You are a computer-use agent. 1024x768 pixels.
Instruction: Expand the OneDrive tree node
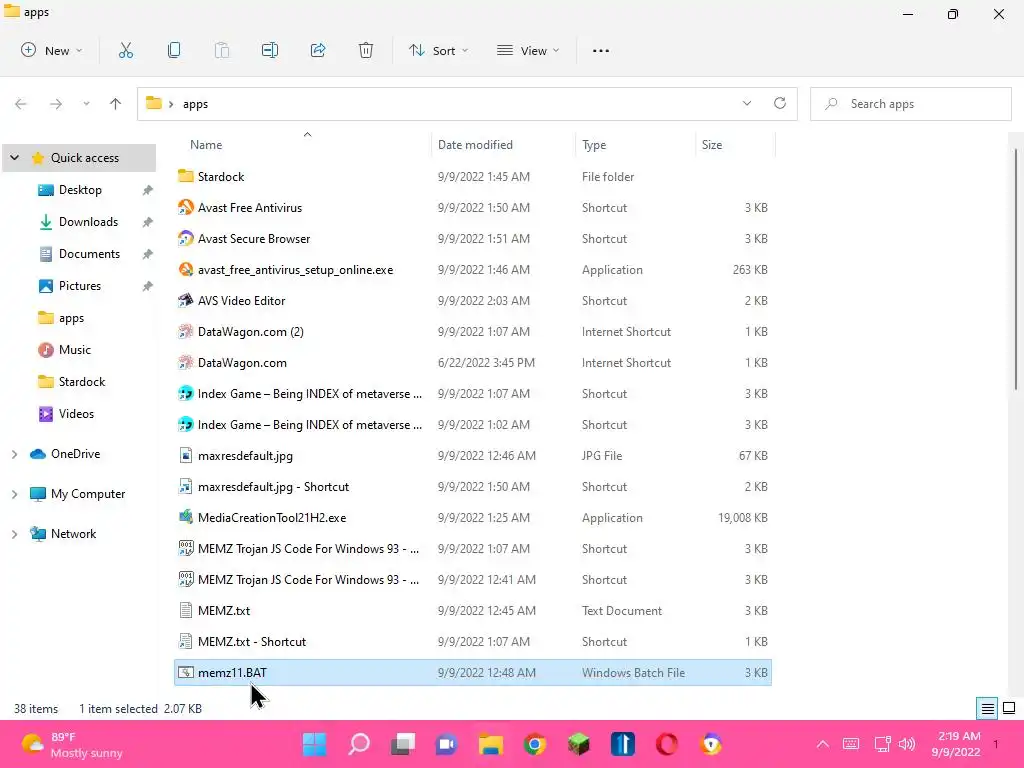[x=14, y=454]
